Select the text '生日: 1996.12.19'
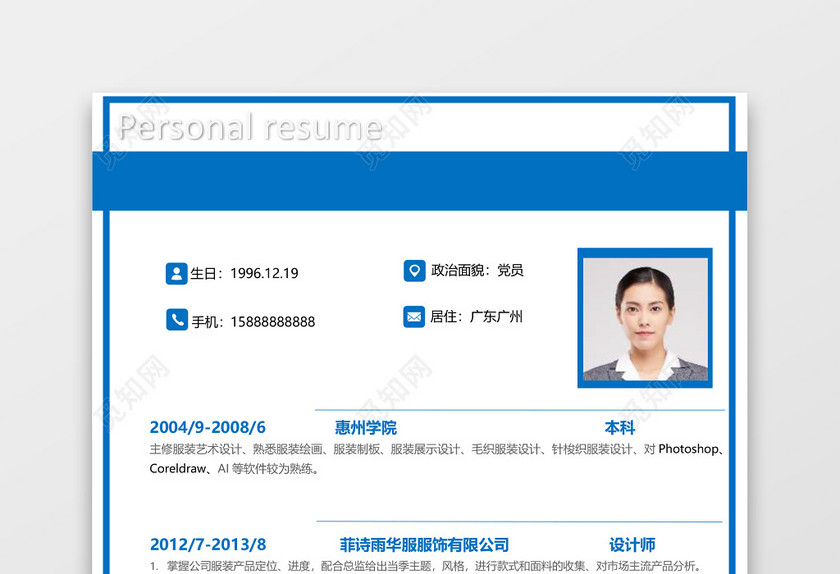The width and height of the screenshot is (840, 574). pyautogui.click(x=244, y=273)
